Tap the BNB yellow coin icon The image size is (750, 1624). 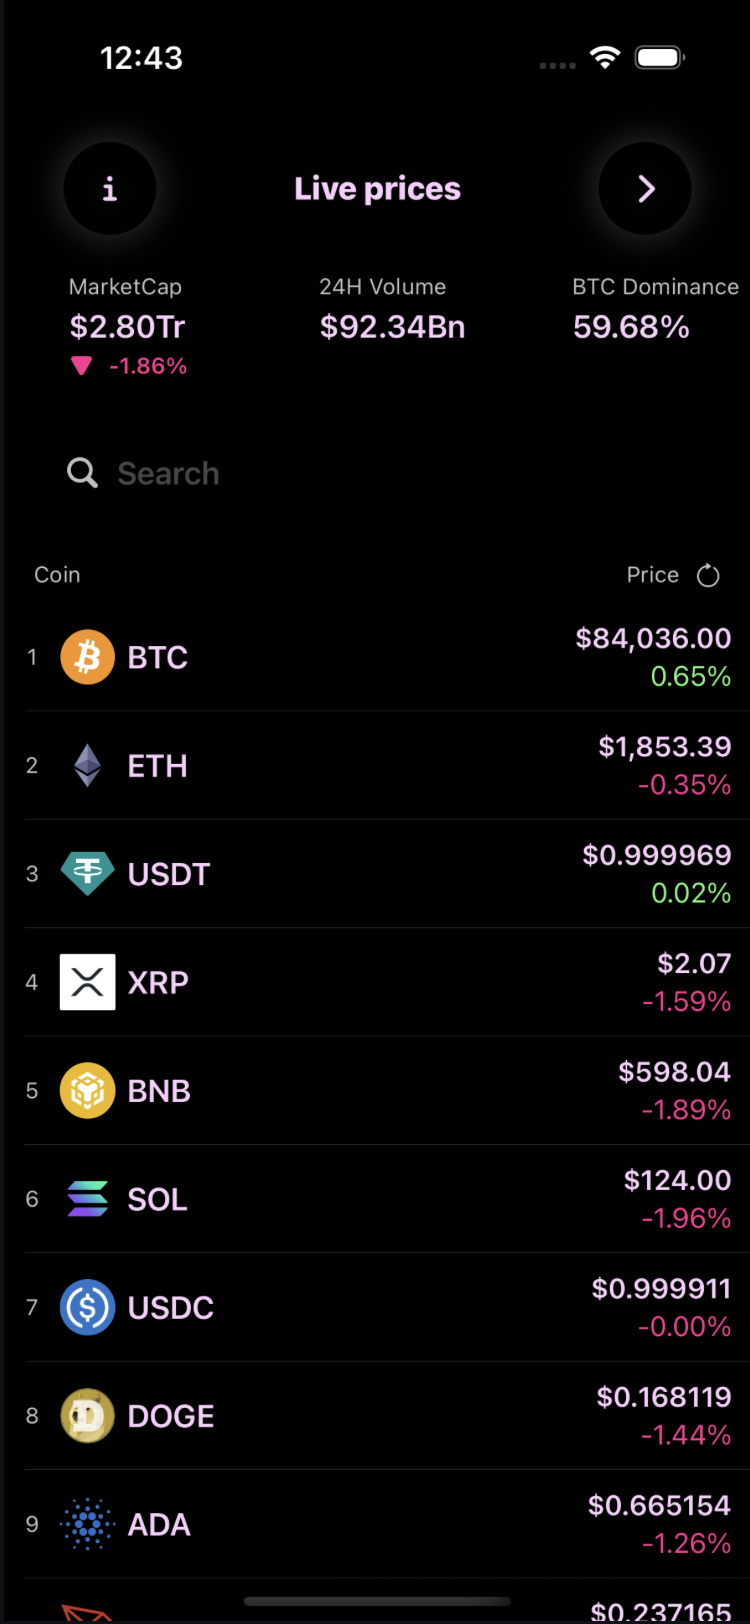click(x=88, y=1090)
